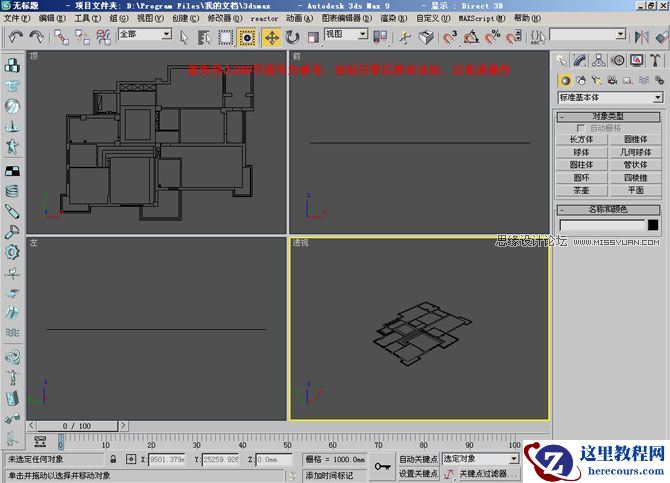Toggle Percent Snap

coord(492,38)
